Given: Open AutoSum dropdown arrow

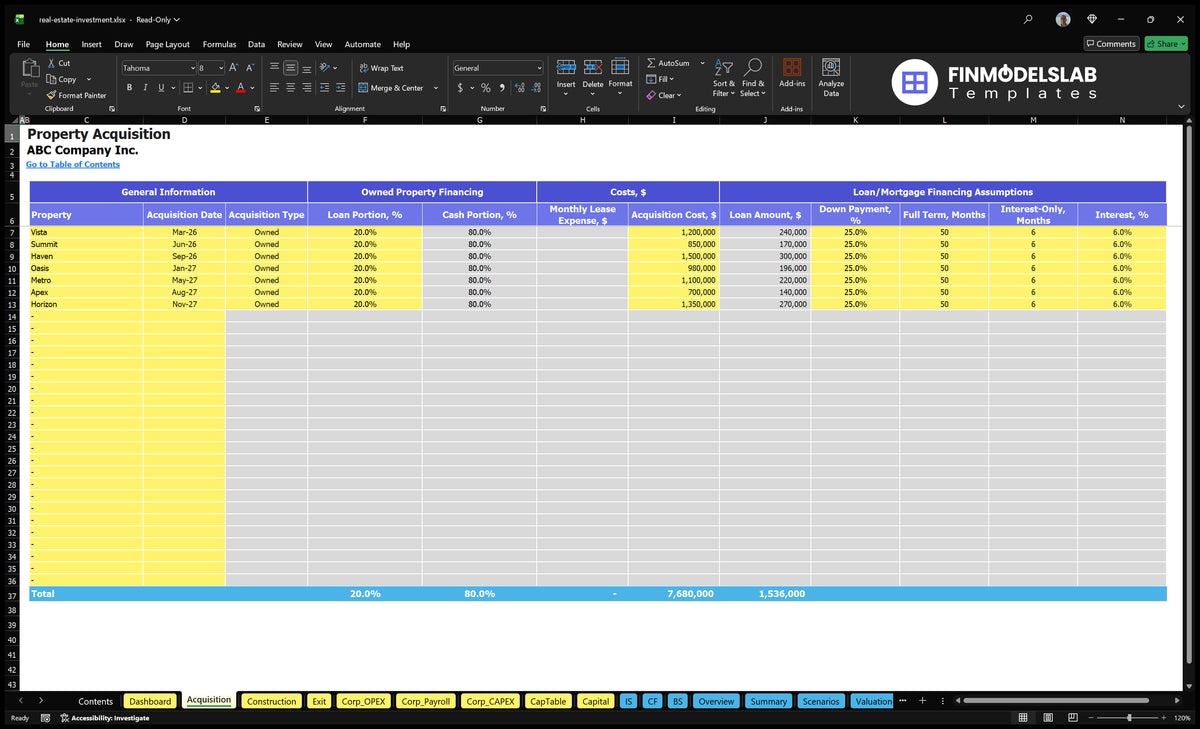Looking at the screenshot, I should point(702,63).
